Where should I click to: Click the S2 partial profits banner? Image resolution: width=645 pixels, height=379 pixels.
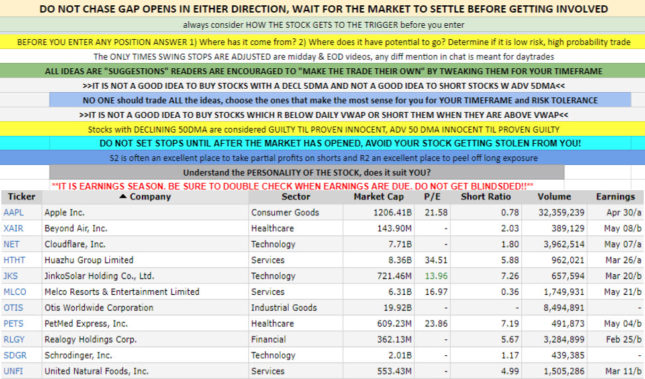tap(322, 158)
